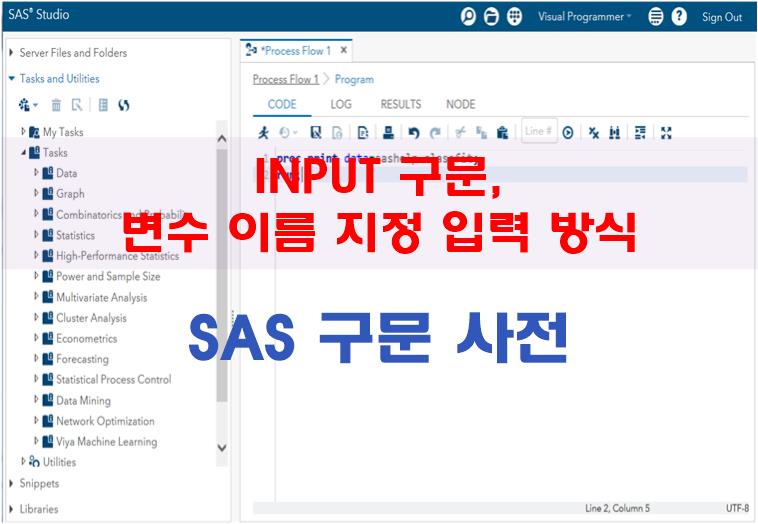Open the Help question mark icon
Viewport: 758px width, 524px height.
[x=679, y=17]
